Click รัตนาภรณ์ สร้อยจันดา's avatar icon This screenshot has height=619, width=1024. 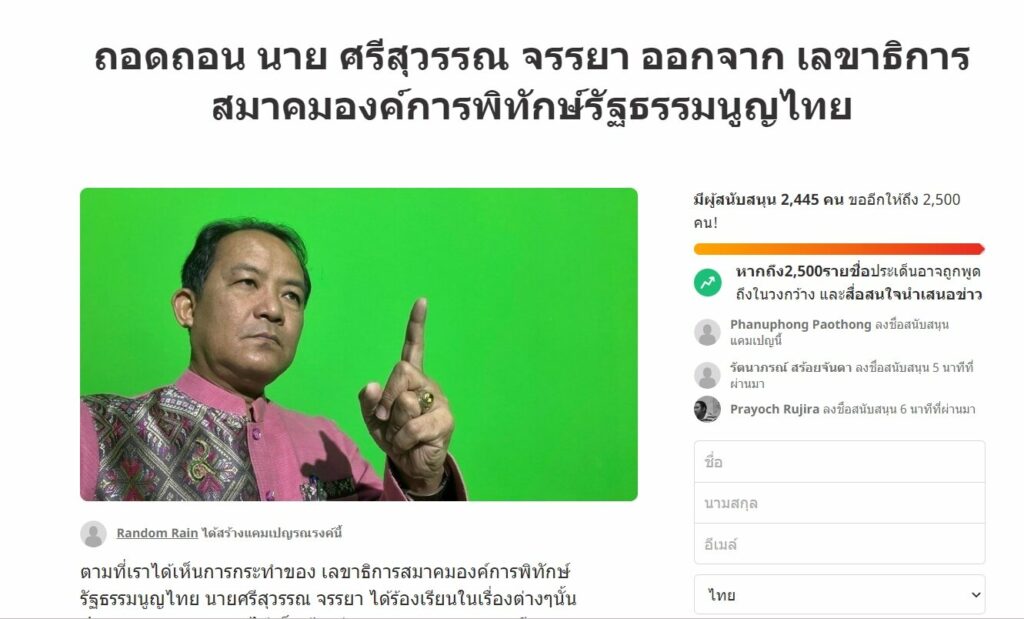point(707,375)
